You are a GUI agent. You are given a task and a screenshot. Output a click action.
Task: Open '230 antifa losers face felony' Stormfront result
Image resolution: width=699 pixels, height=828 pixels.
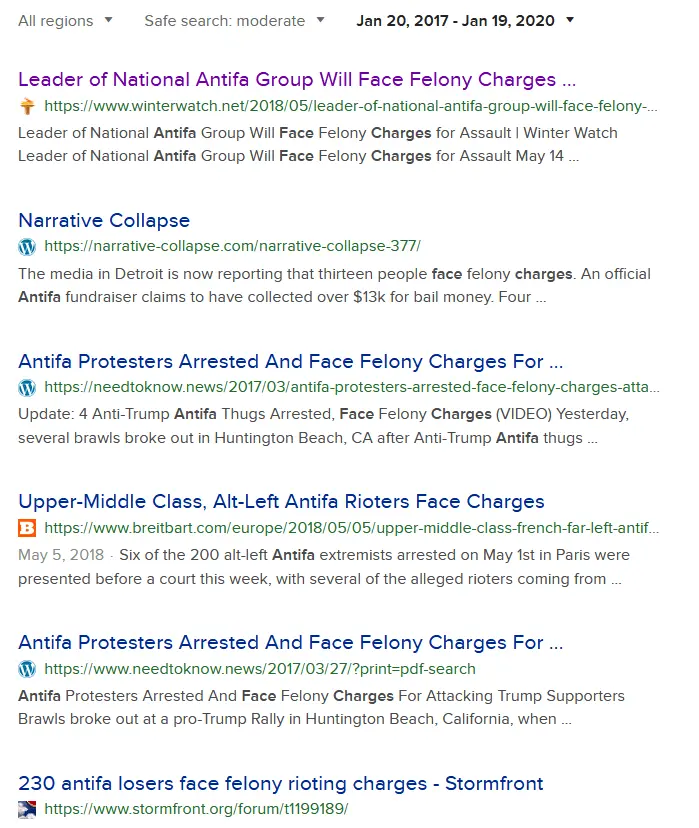pos(281,783)
